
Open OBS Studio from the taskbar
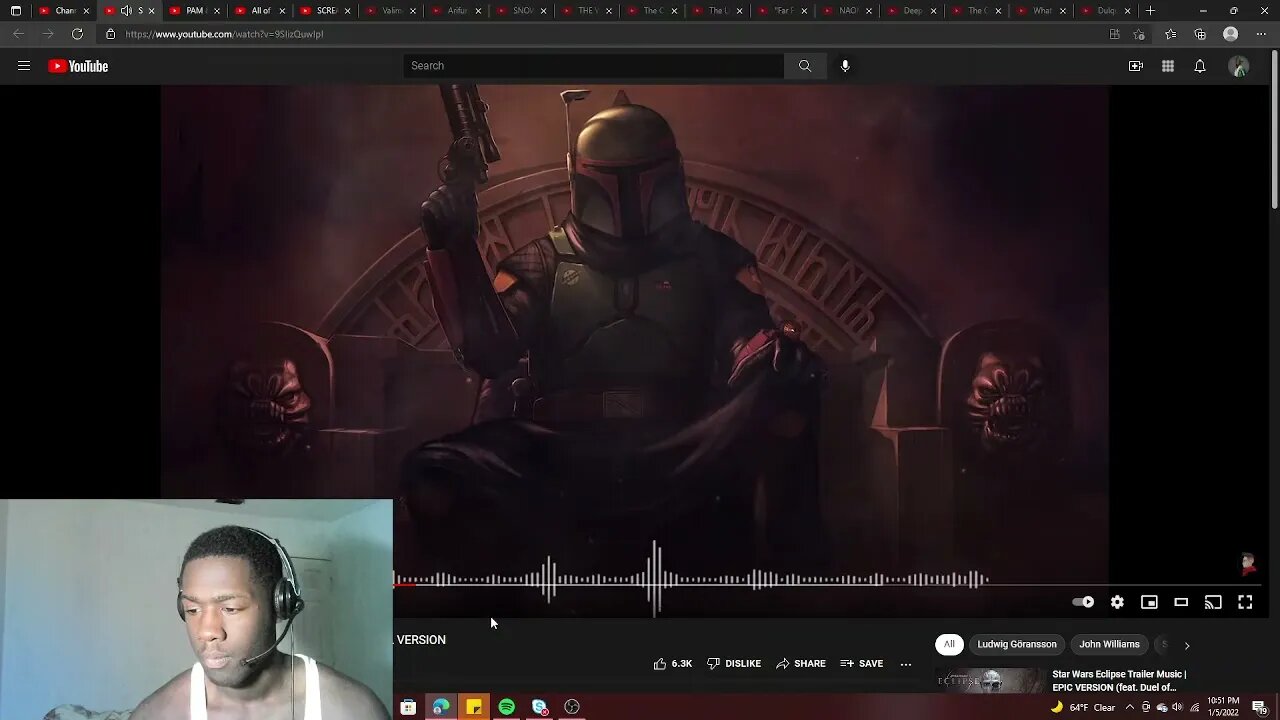[x=572, y=707]
